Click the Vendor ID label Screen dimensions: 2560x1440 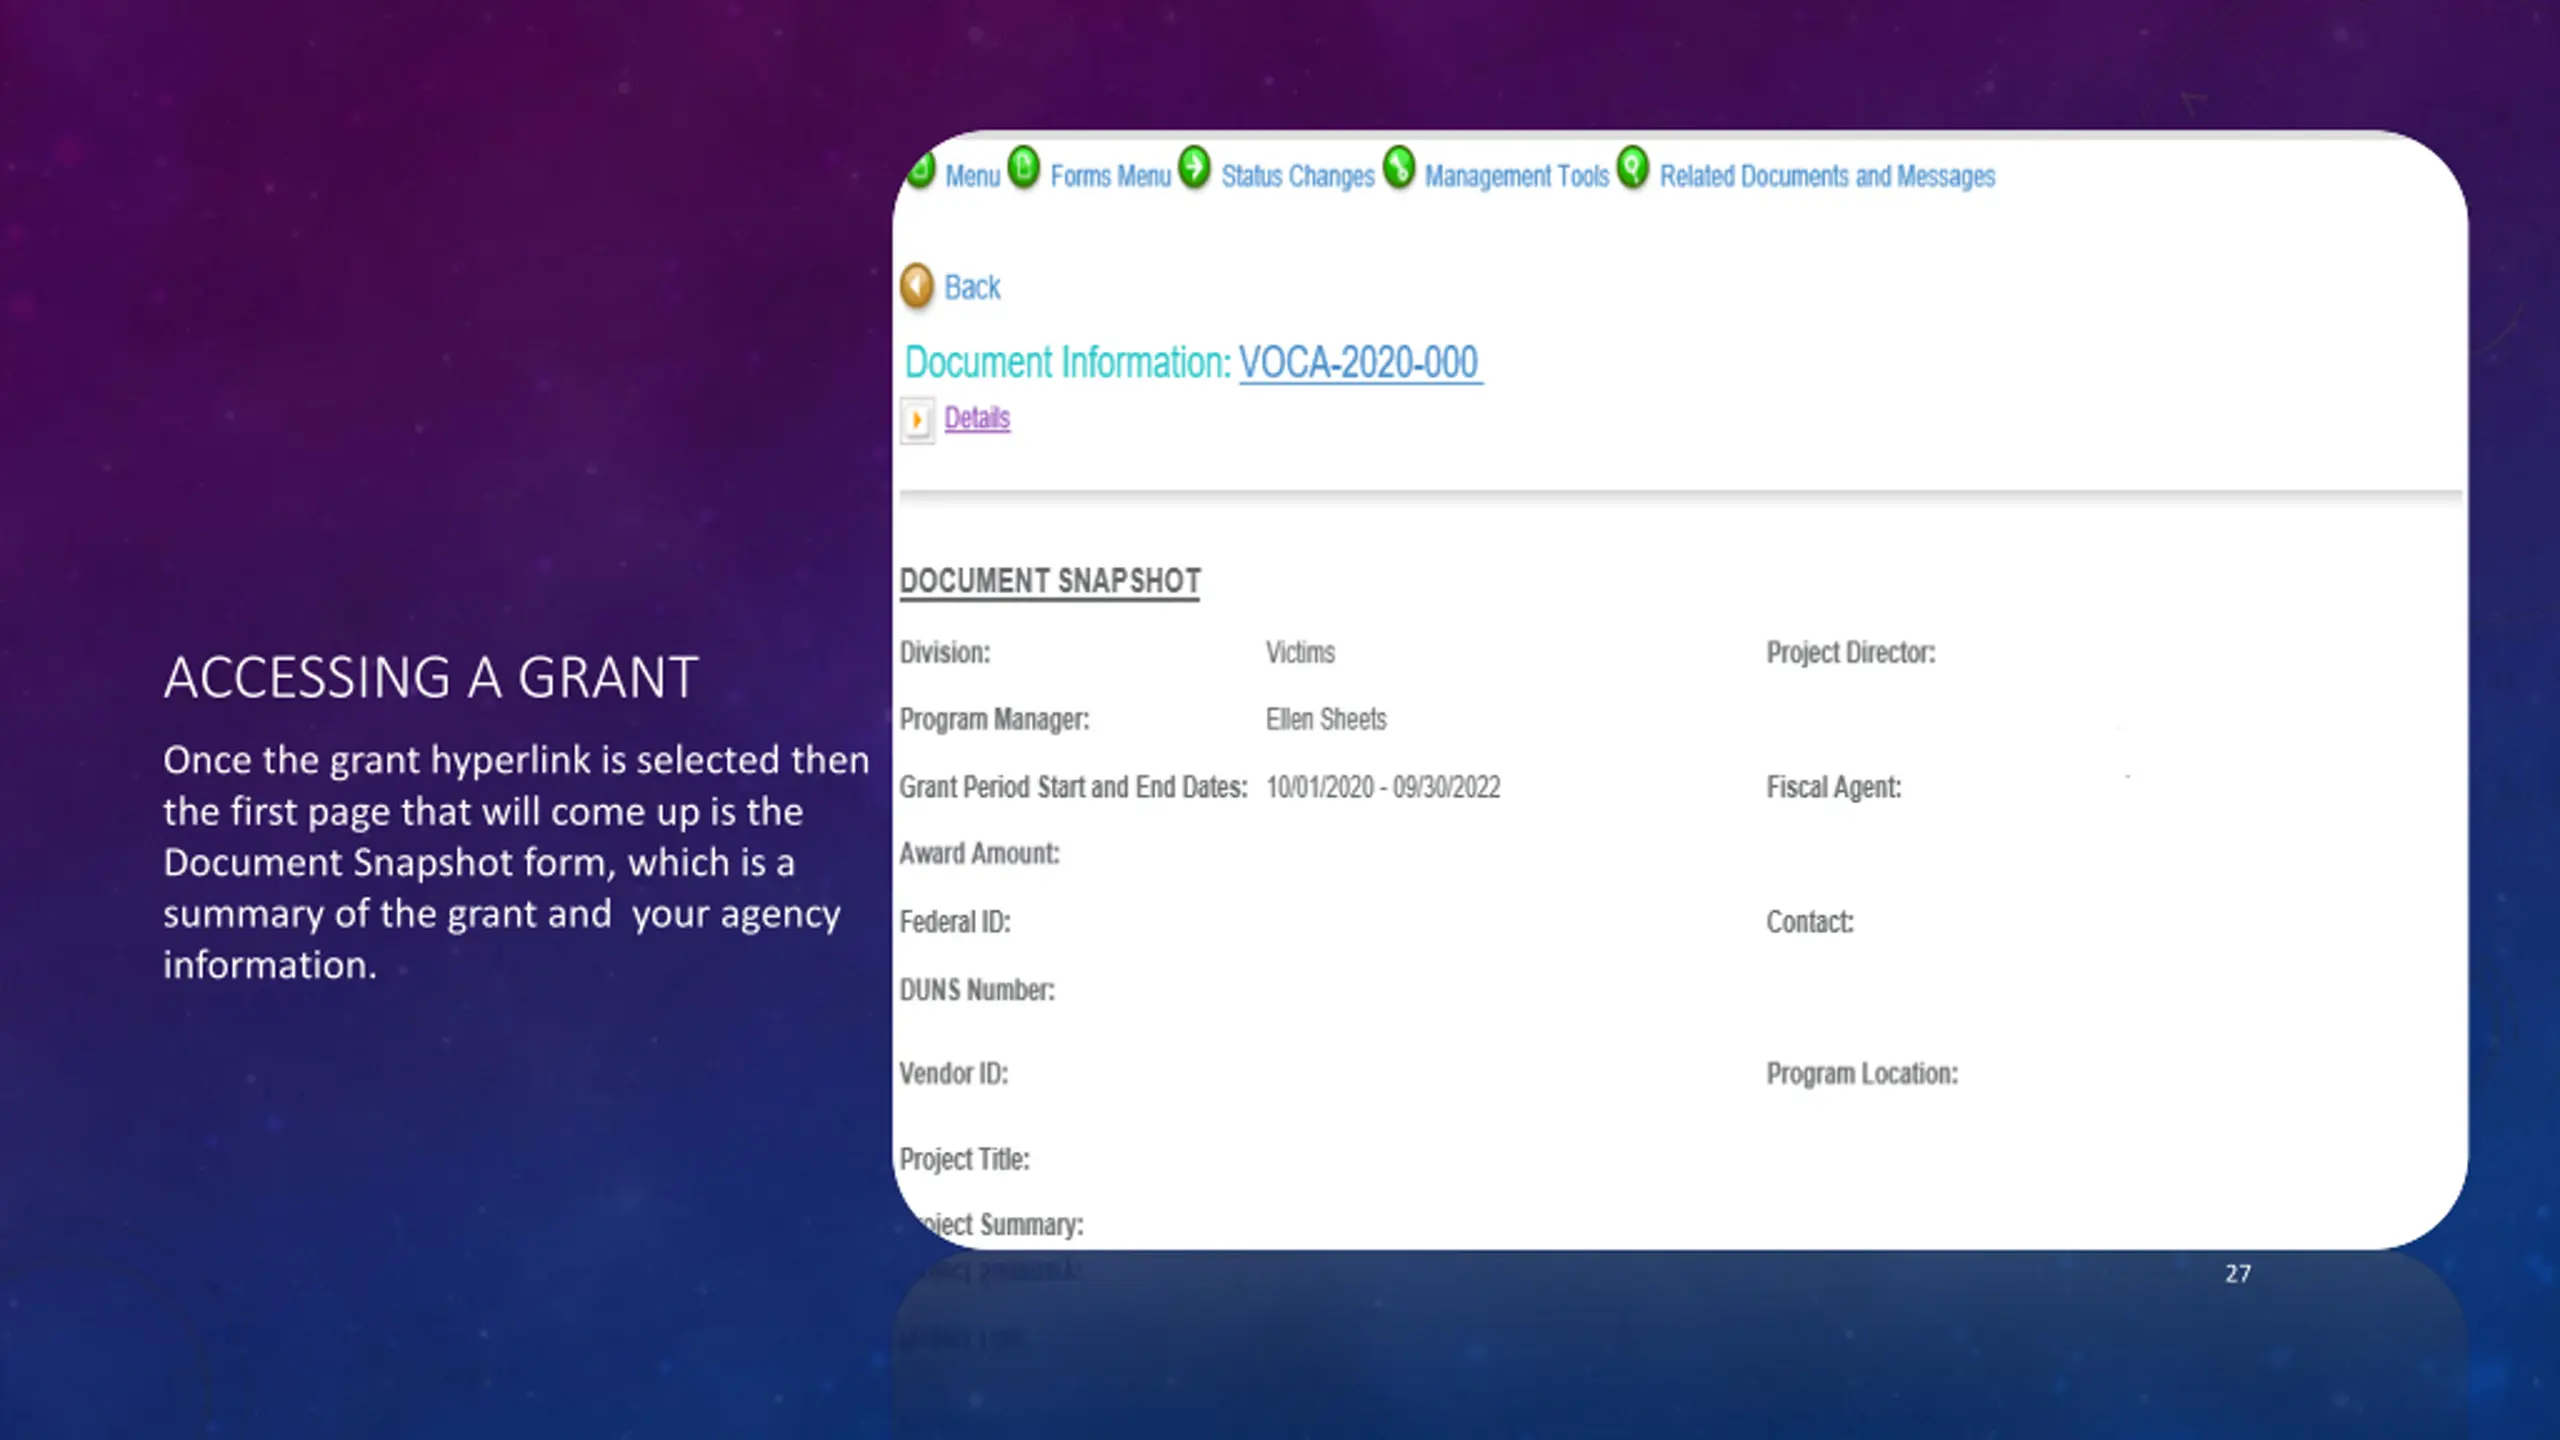(954, 1073)
